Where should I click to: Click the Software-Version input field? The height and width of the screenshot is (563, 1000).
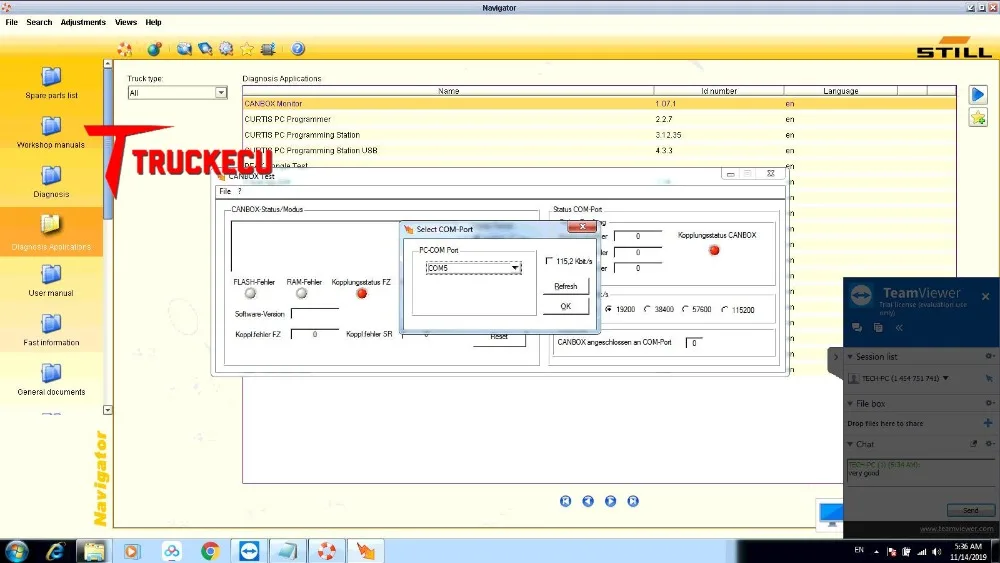315,314
